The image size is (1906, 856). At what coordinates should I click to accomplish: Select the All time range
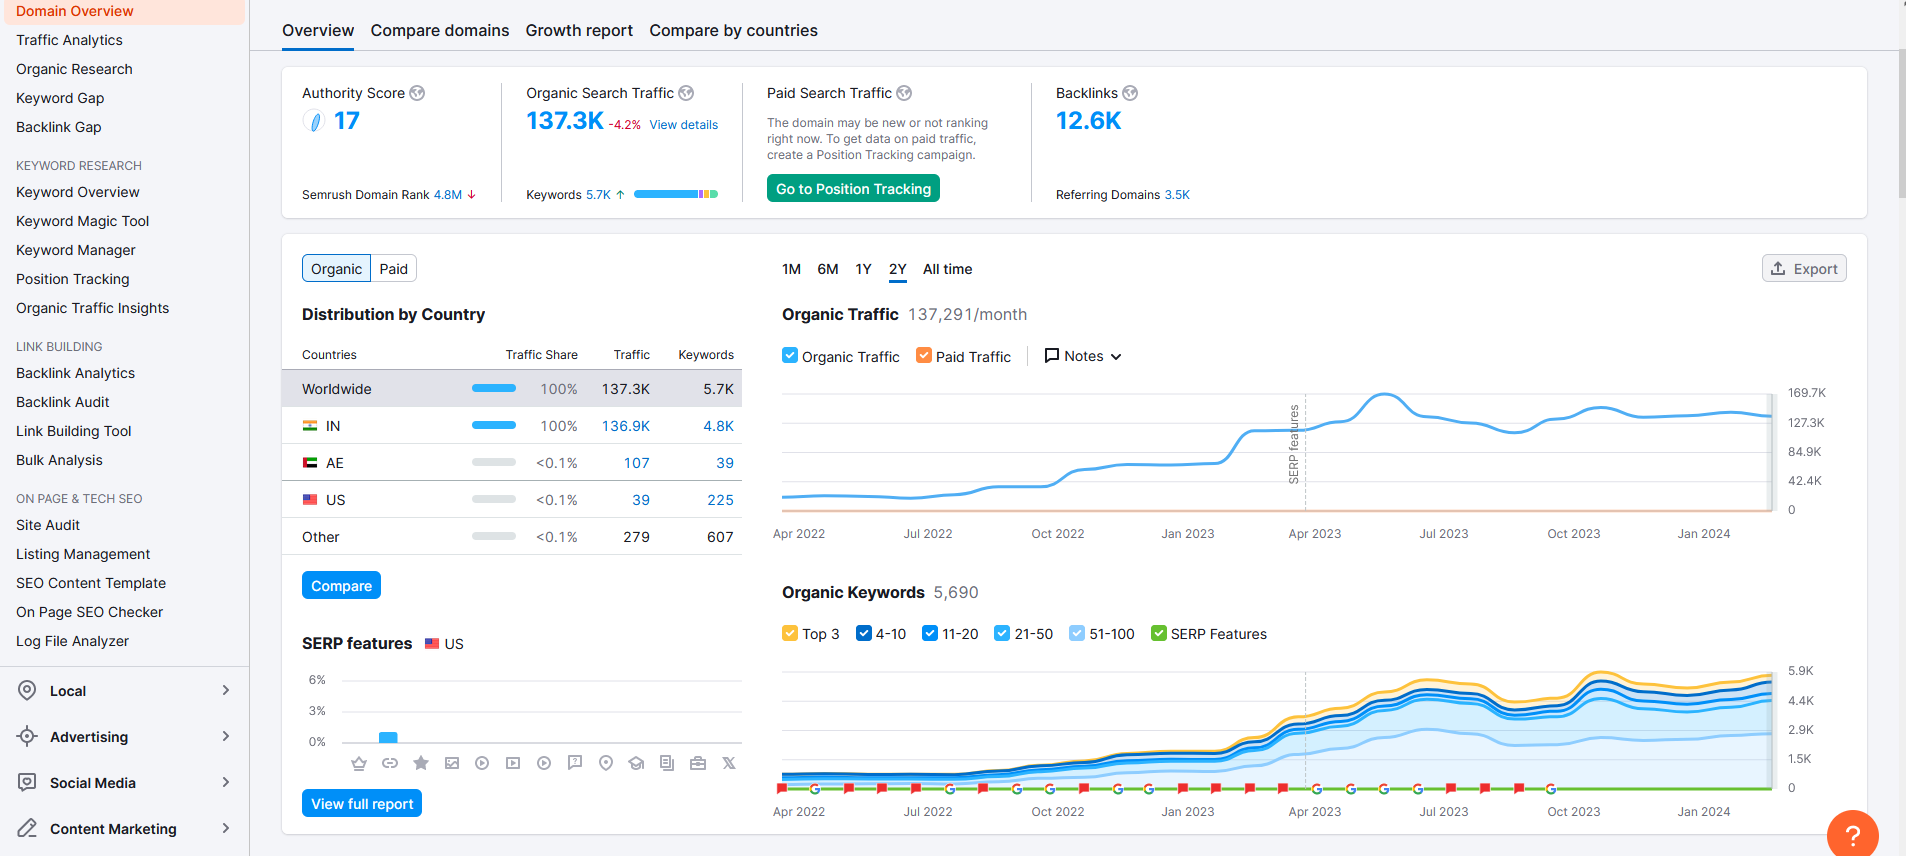tap(947, 269)
